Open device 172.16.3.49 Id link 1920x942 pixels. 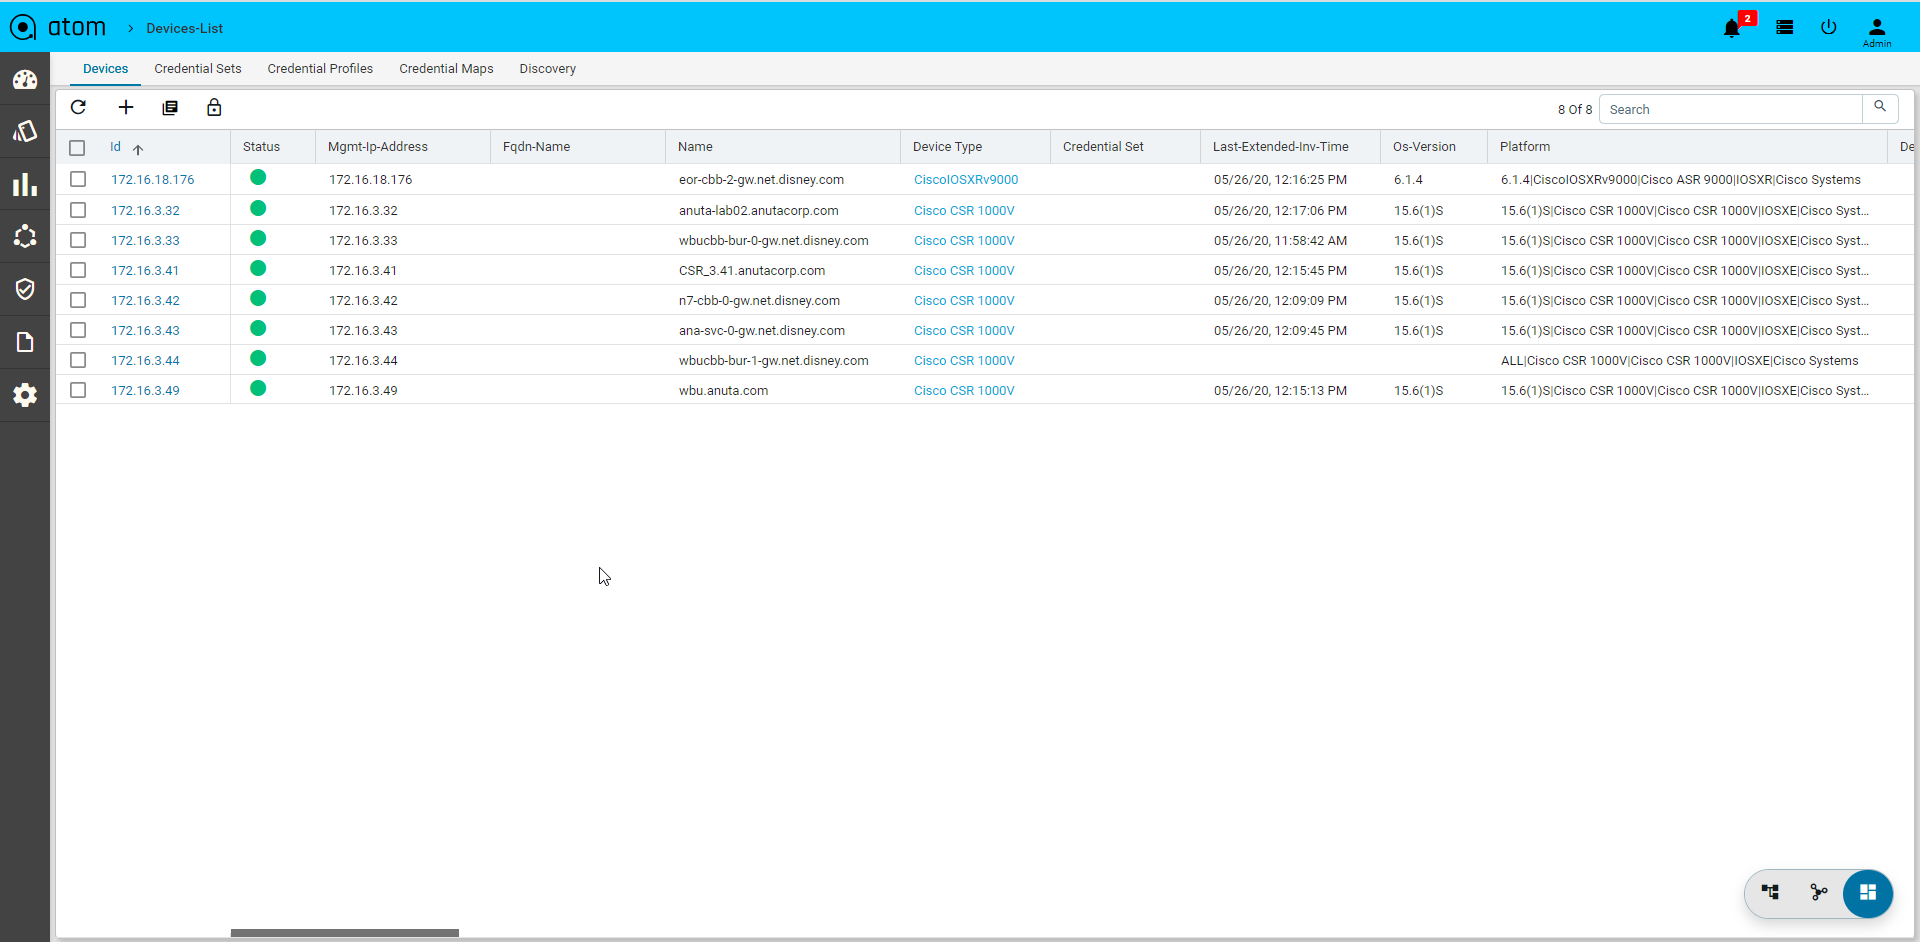pos(146,391)
